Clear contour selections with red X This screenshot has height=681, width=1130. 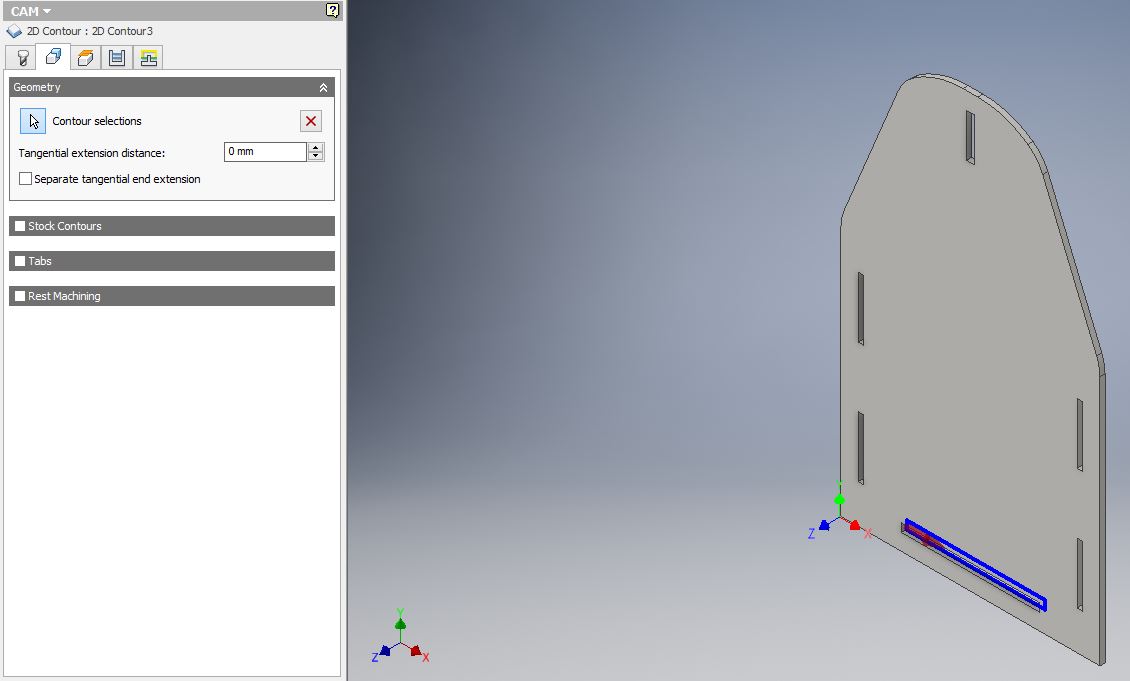tap(311, 121)
